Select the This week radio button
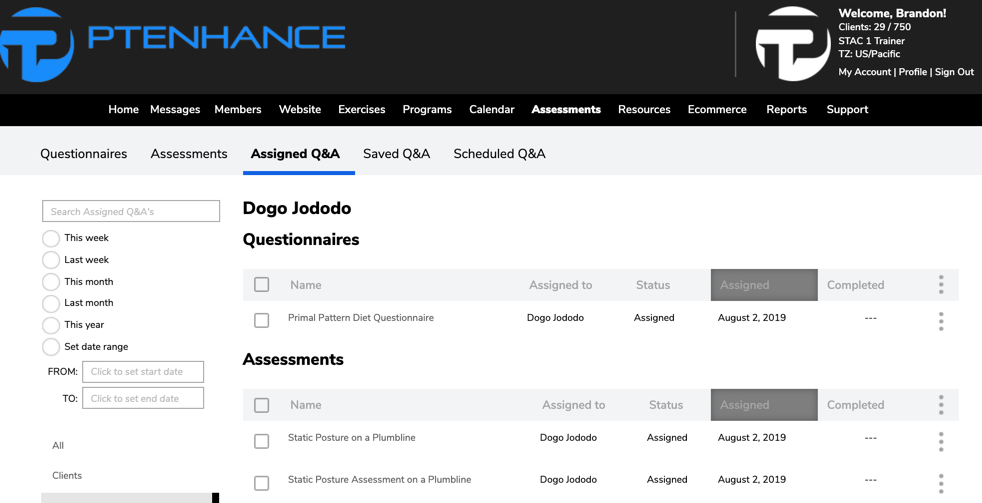Viewport: 982px width, 503px height. pos(51,238)
